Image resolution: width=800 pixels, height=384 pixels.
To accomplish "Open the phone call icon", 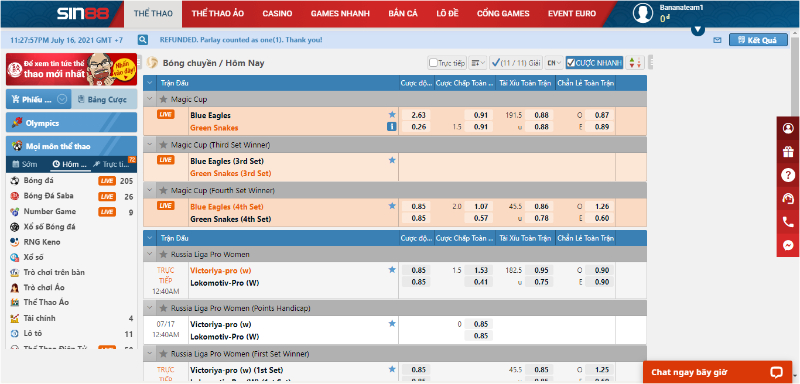I will 788,222.
